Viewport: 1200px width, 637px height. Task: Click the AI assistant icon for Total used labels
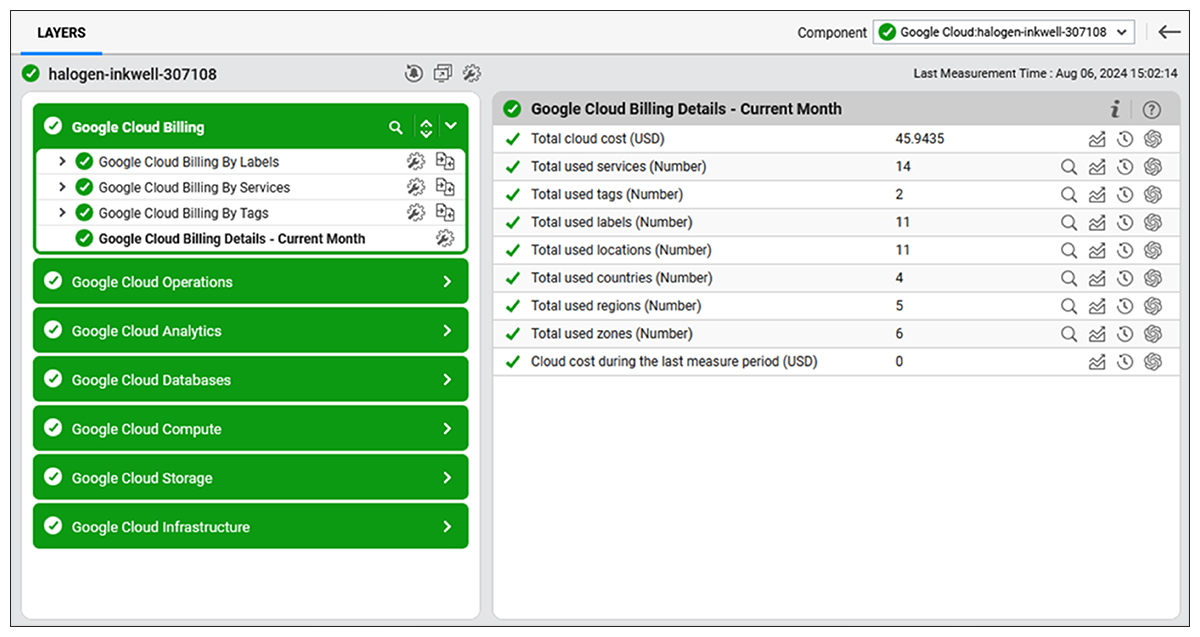[1153, 223]
